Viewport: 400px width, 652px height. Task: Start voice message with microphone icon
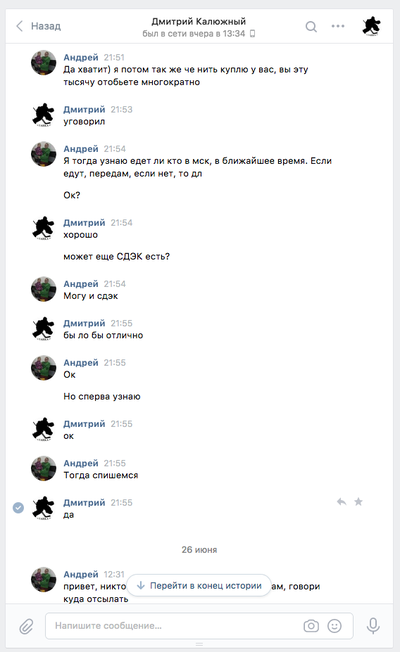point(373,625)
